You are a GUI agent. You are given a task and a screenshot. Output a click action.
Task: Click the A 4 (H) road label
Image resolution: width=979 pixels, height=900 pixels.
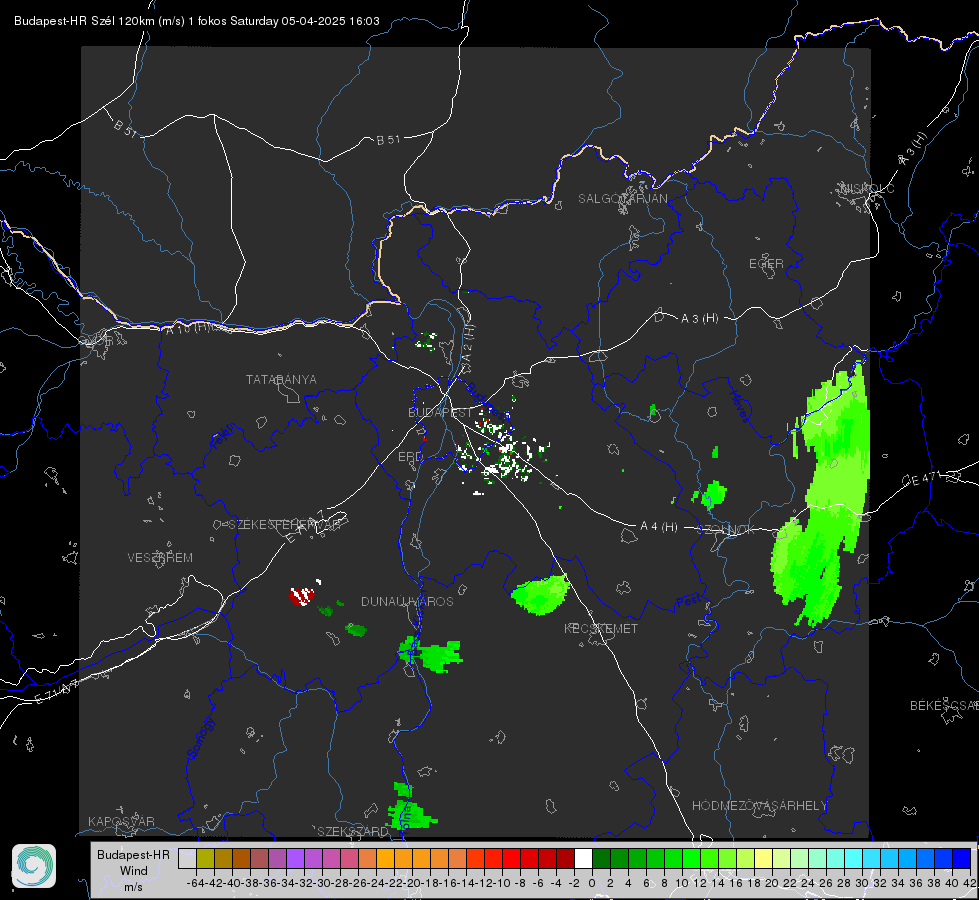tap(659, 527)
